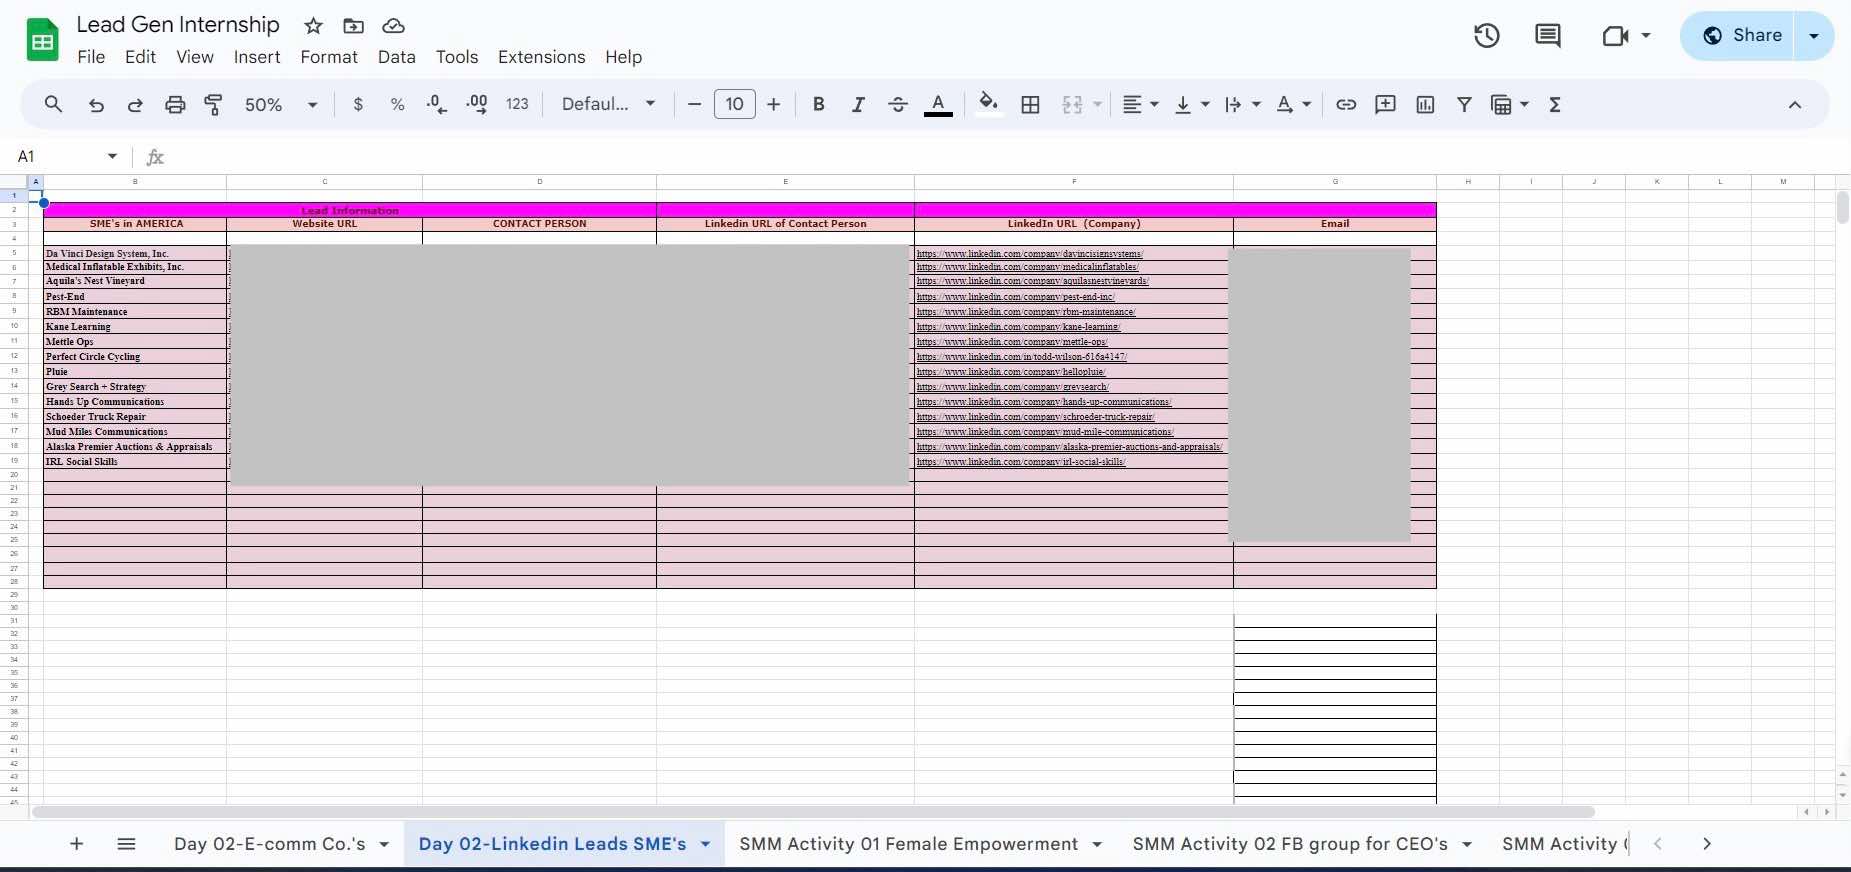The height and width of the screenshot is (872, 1851).
Task: Open the Insert menu
Action: point(257,57)
